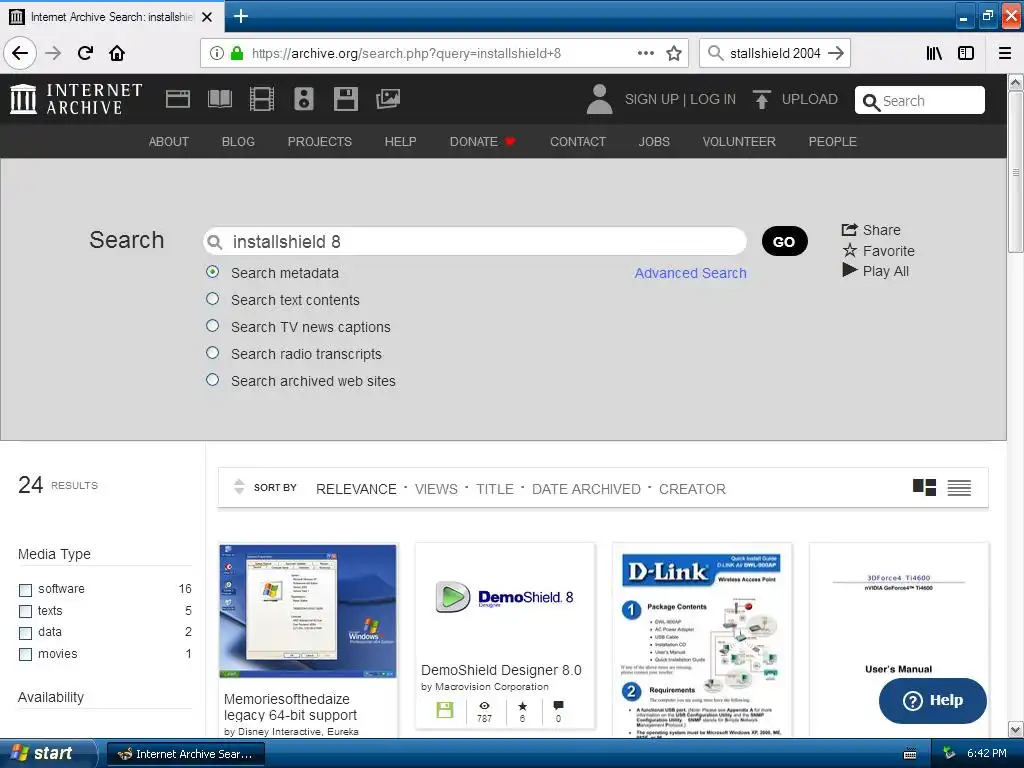Image resolution: width=1024 pixels, height=768 pixels.
Task: Click the Share link
Action: pos(871,230)
